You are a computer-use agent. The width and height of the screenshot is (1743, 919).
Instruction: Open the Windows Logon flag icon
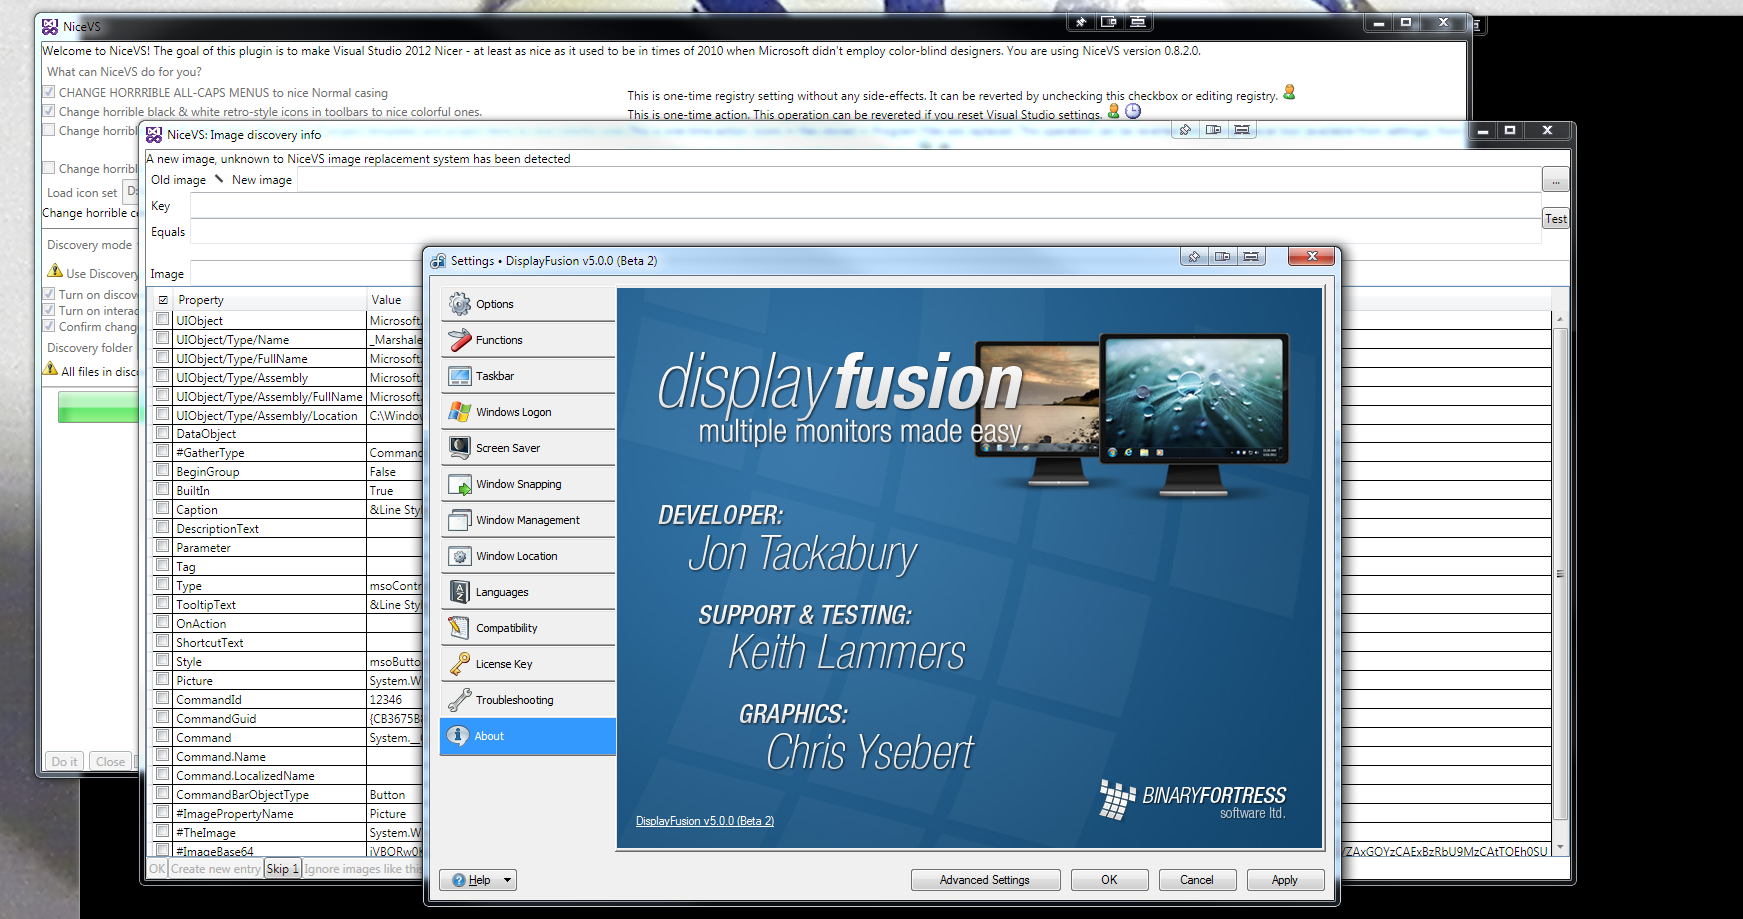point(460,412)
